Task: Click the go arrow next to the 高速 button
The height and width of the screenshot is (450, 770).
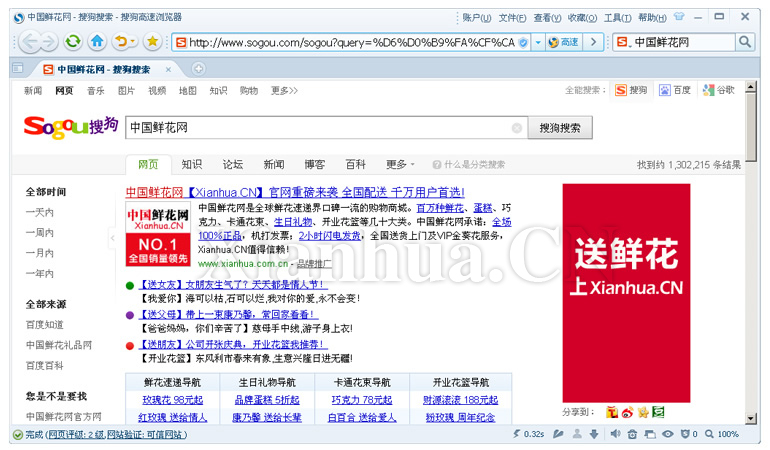Action: pos(593,42)
